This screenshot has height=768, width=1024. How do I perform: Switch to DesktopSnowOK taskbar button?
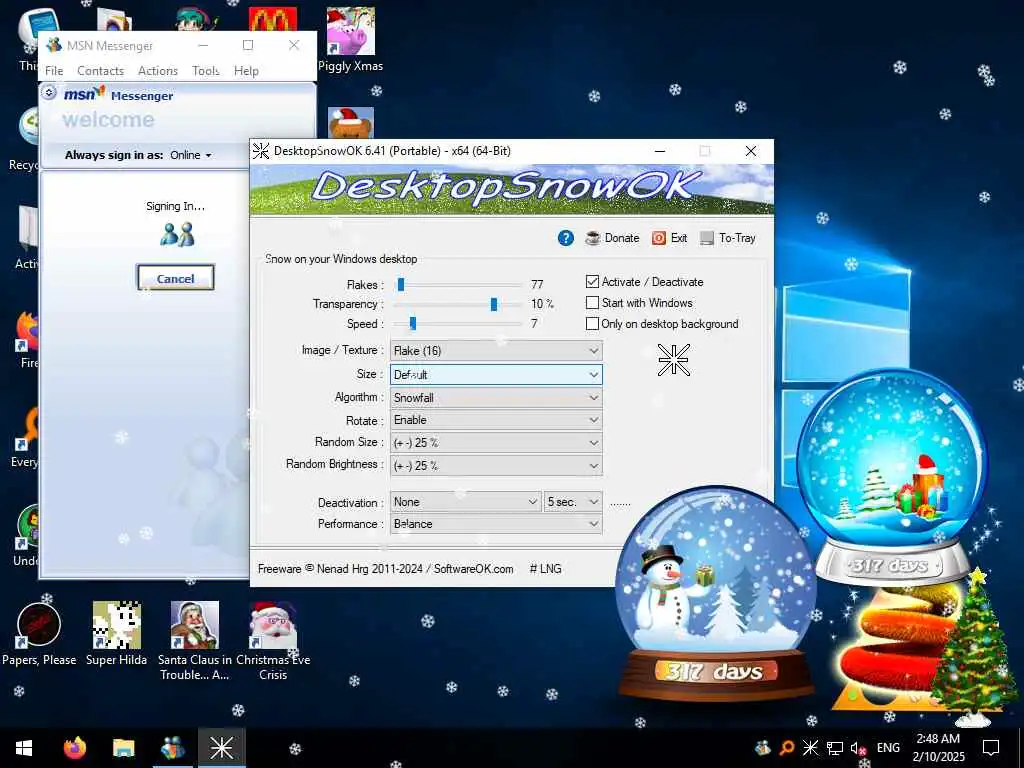222,748
